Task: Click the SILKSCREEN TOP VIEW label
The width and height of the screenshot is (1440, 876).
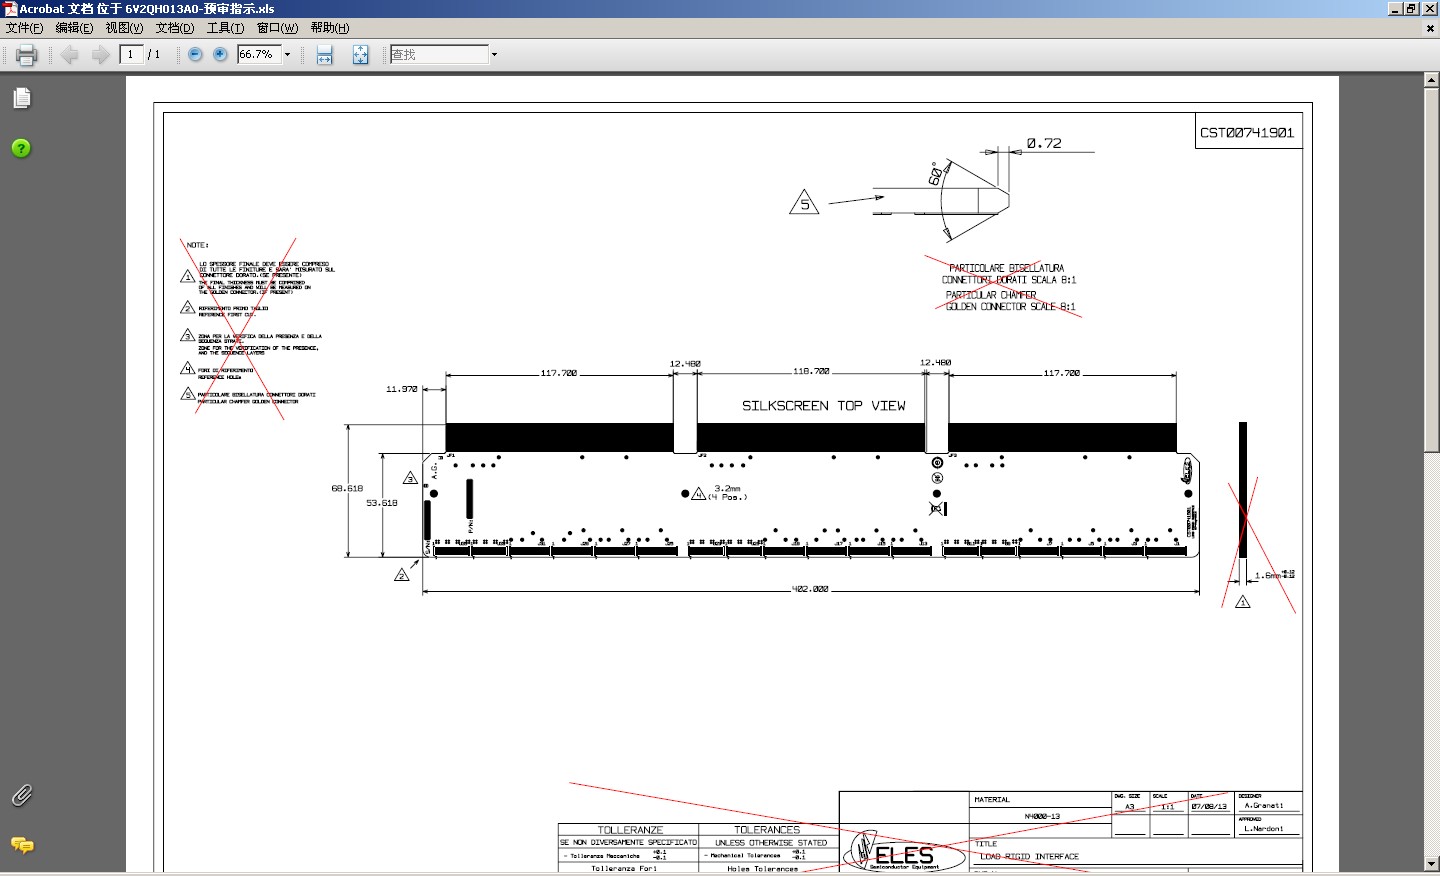Action: [x=824, y=405]
